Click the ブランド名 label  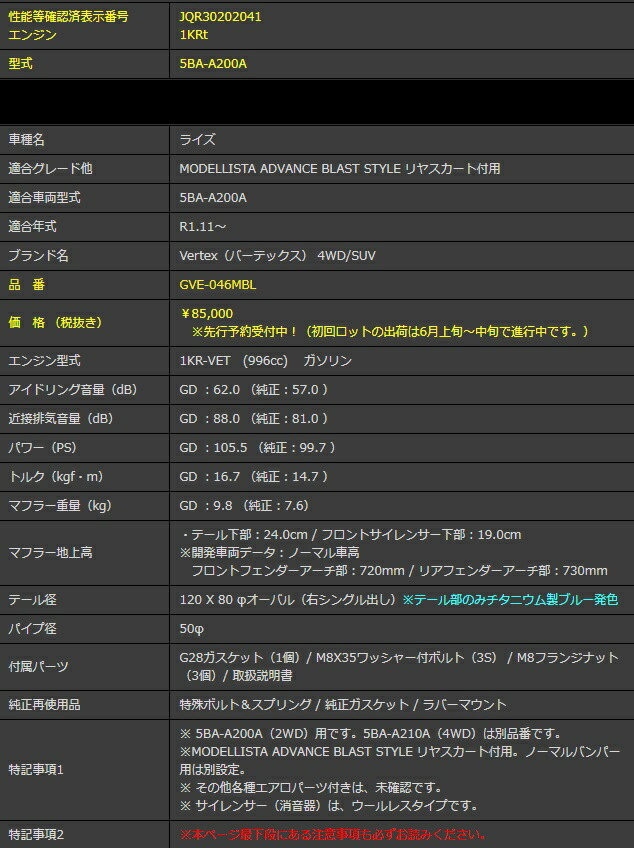[x=38, y=255]
